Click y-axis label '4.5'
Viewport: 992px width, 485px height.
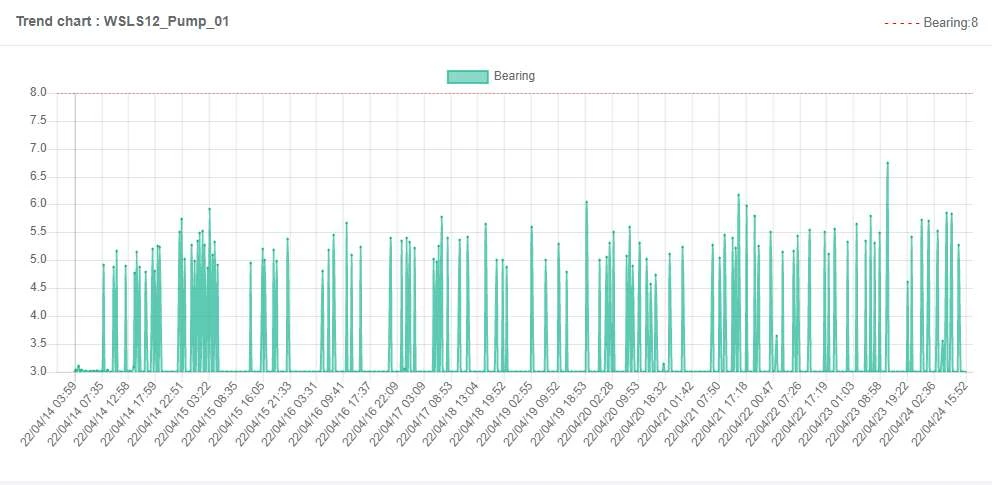(x=38, y=288)
